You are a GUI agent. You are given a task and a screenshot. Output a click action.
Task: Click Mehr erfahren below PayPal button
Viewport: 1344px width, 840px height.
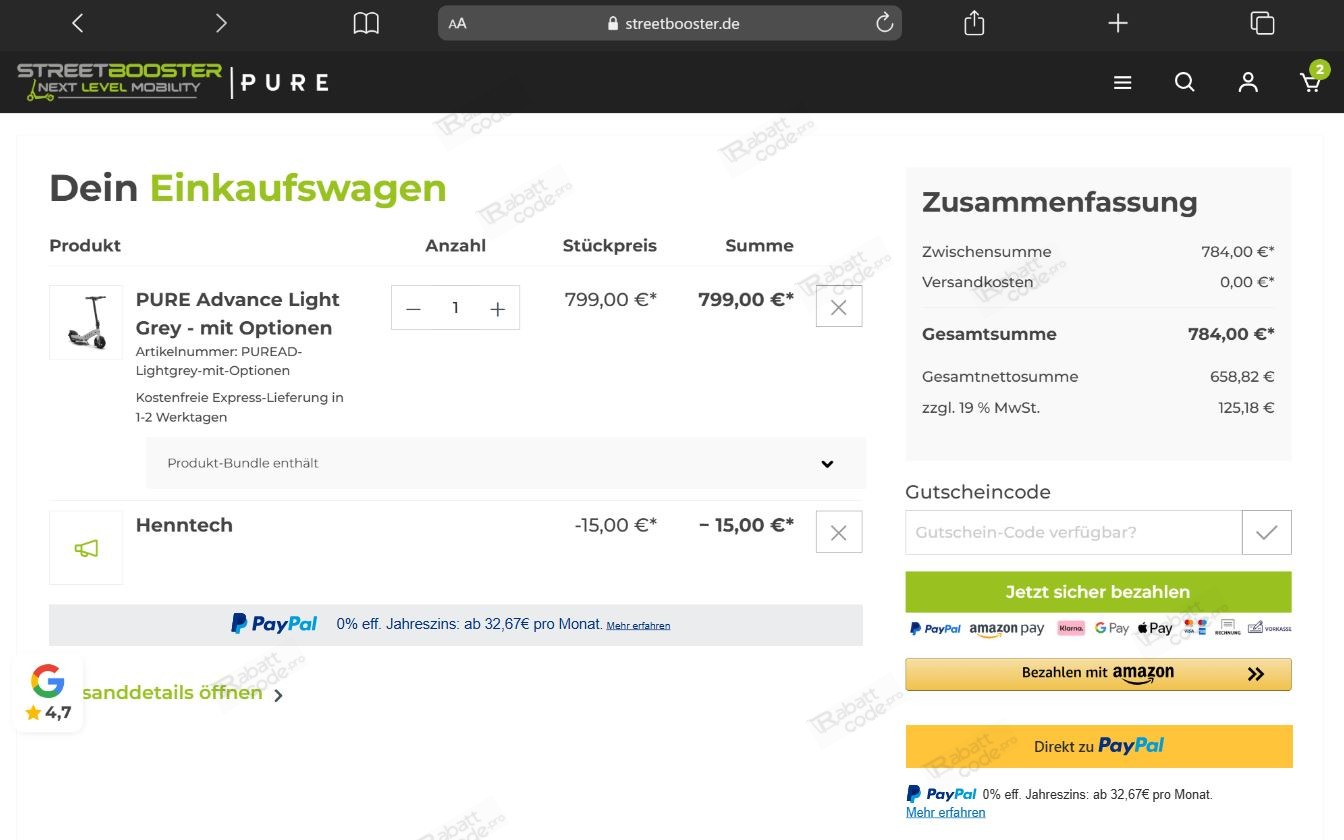945,812
